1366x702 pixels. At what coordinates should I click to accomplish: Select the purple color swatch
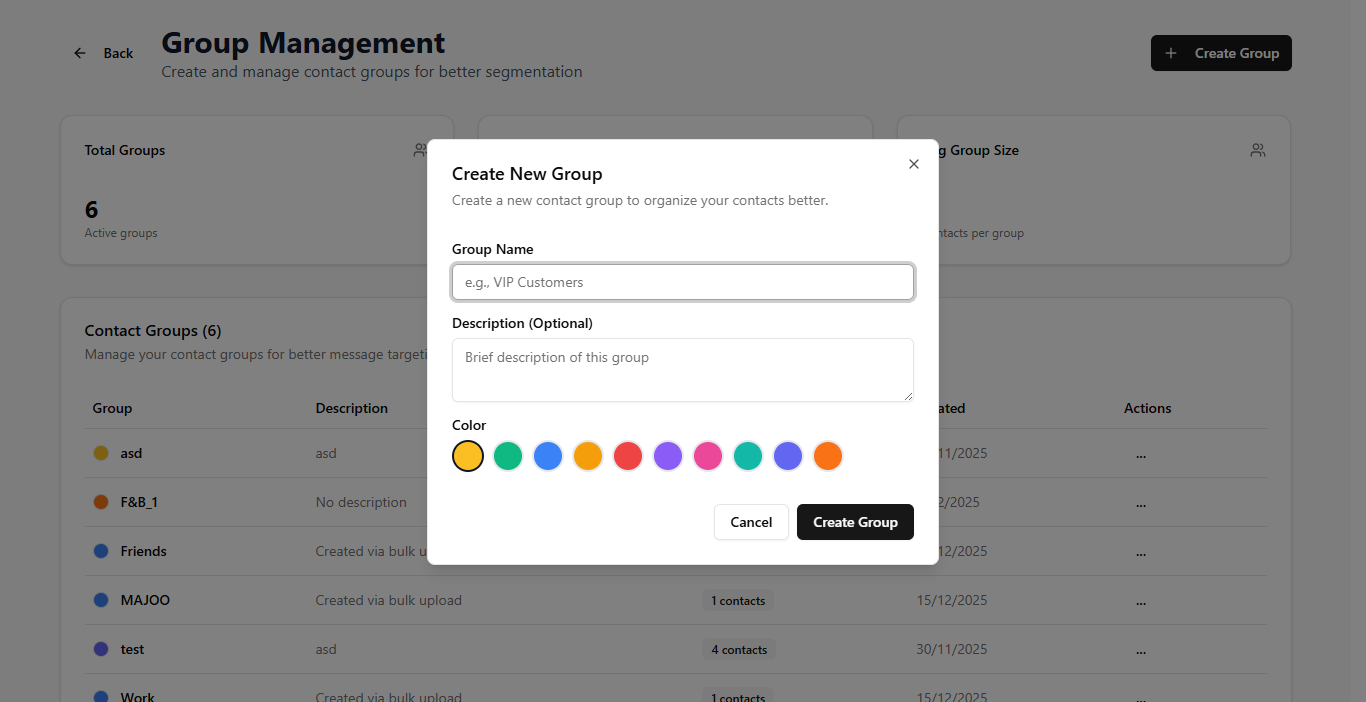click(668, 456)
